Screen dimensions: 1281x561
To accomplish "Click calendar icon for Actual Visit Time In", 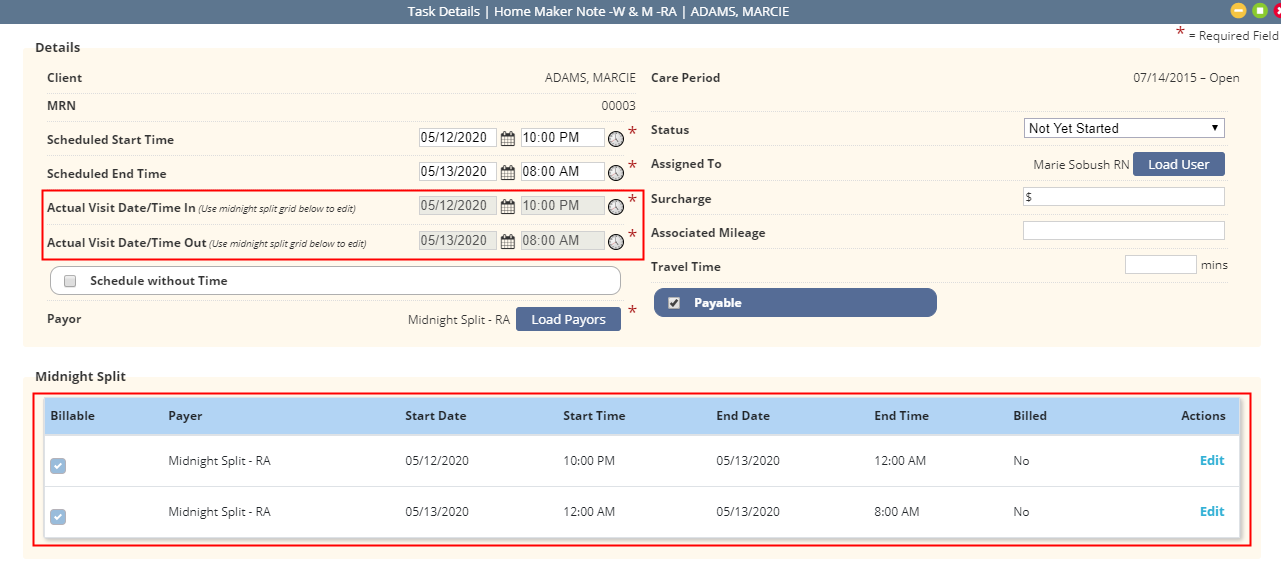I will tap(507, 206).
